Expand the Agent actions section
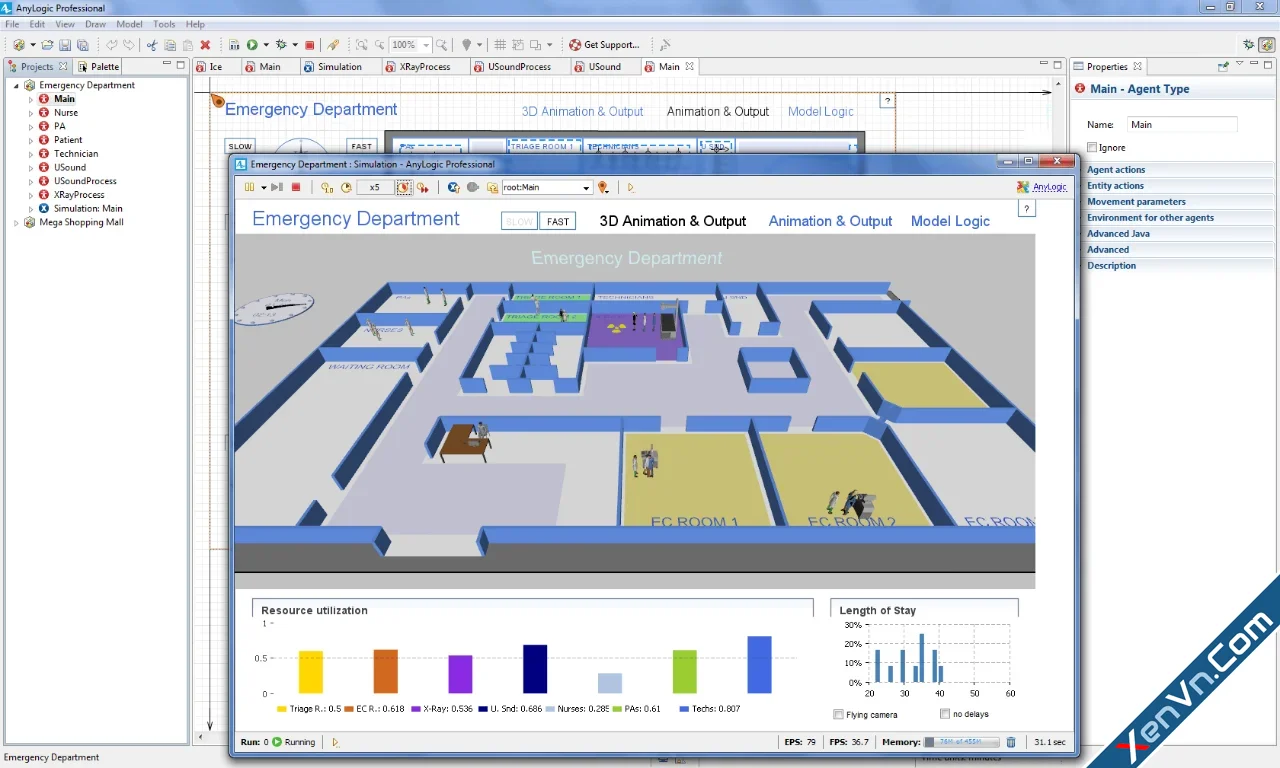1280x768 pixels. point(1116,170)
